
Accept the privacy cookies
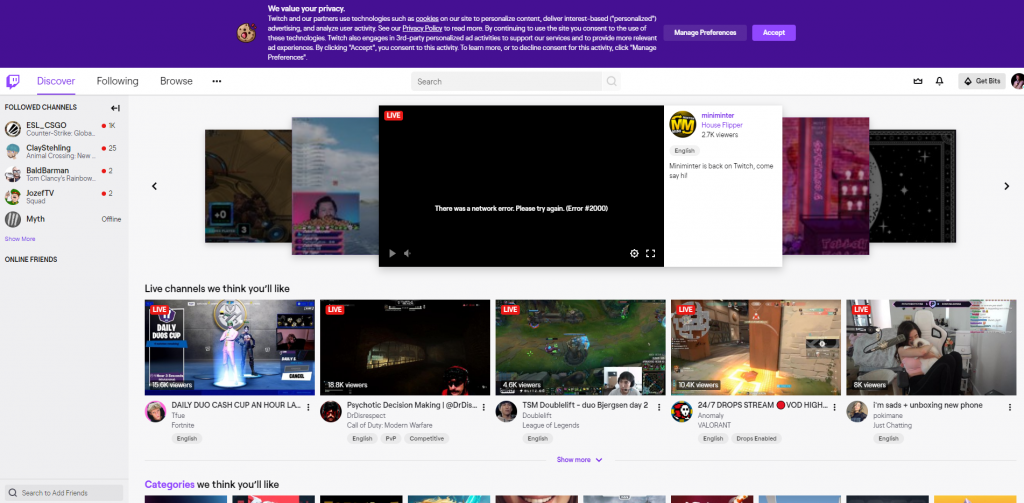point(774,33)
